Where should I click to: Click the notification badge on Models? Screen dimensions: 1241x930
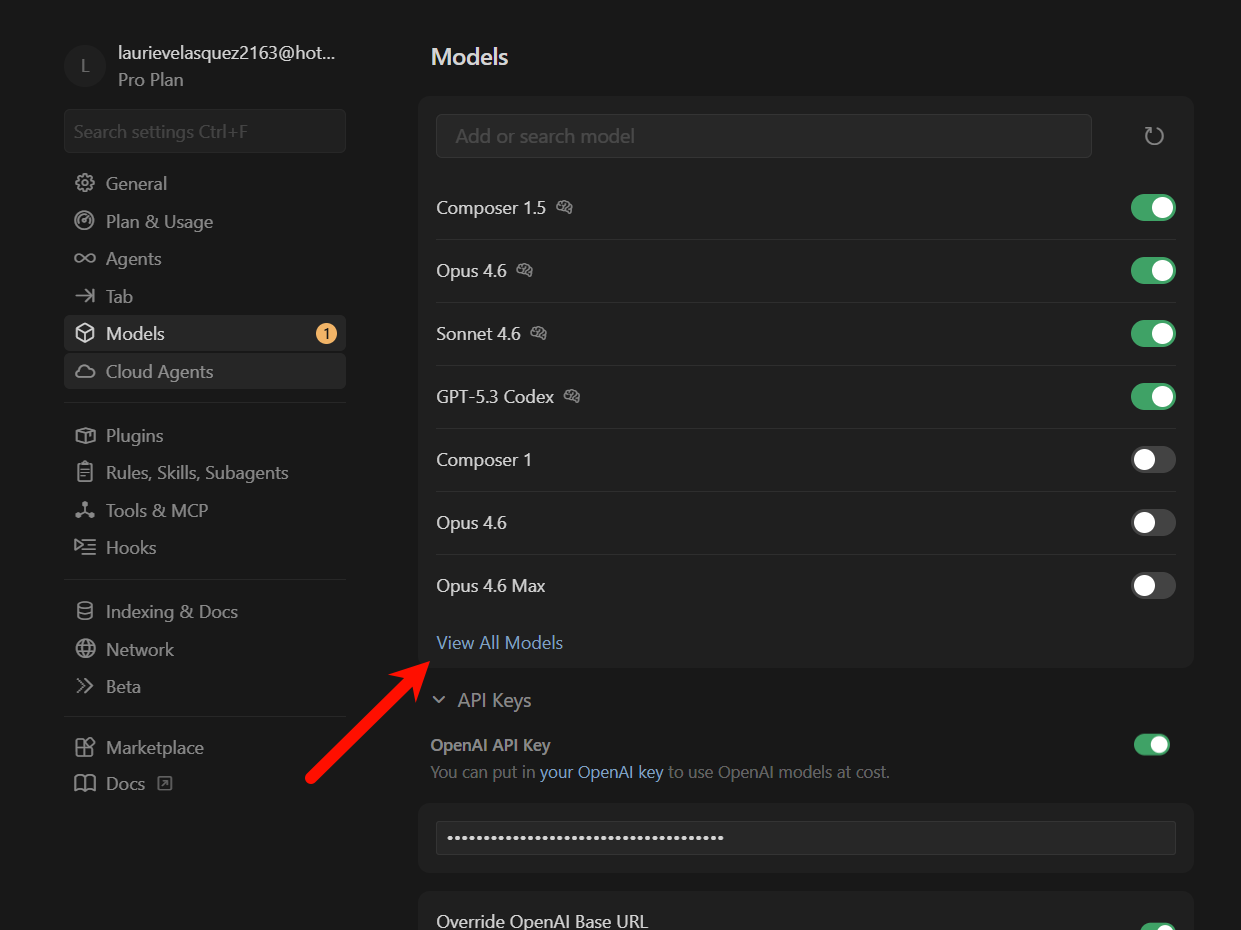[326, 334]
